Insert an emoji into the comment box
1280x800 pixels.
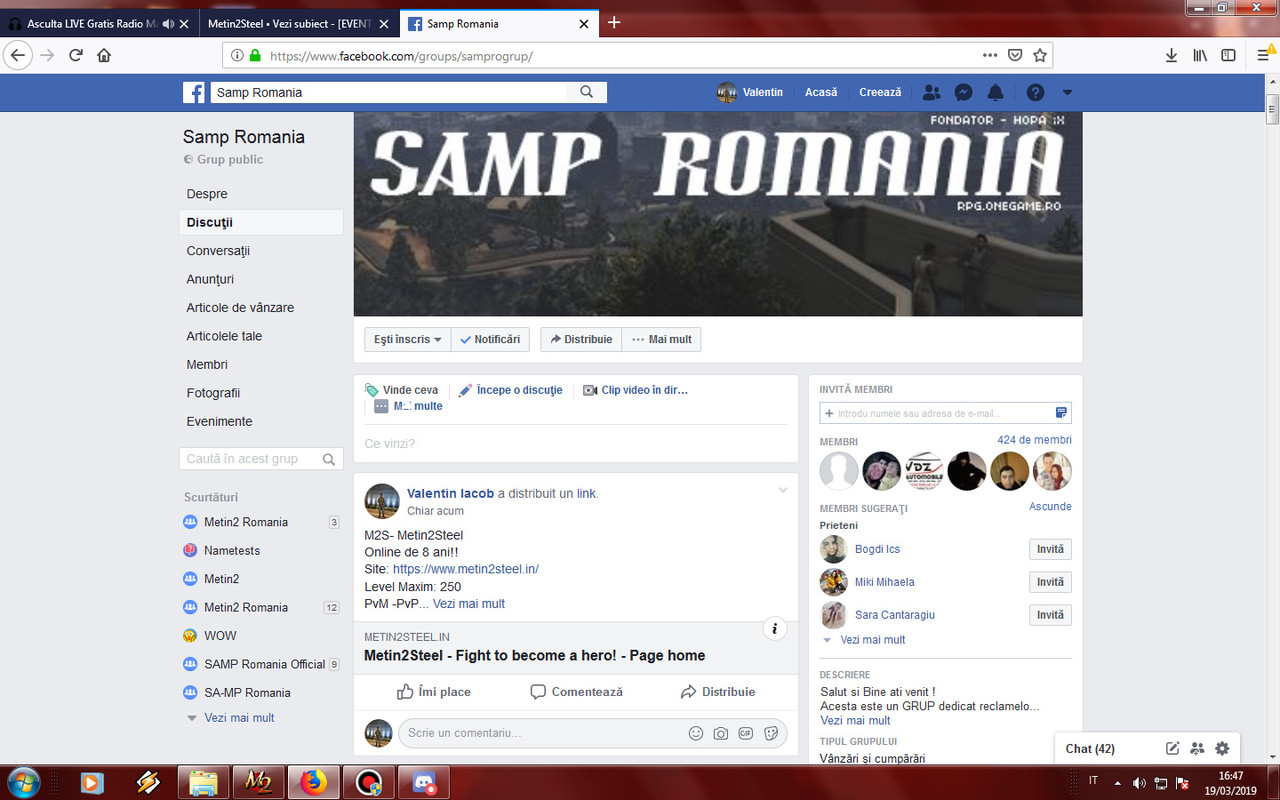(x=695, y=733)
